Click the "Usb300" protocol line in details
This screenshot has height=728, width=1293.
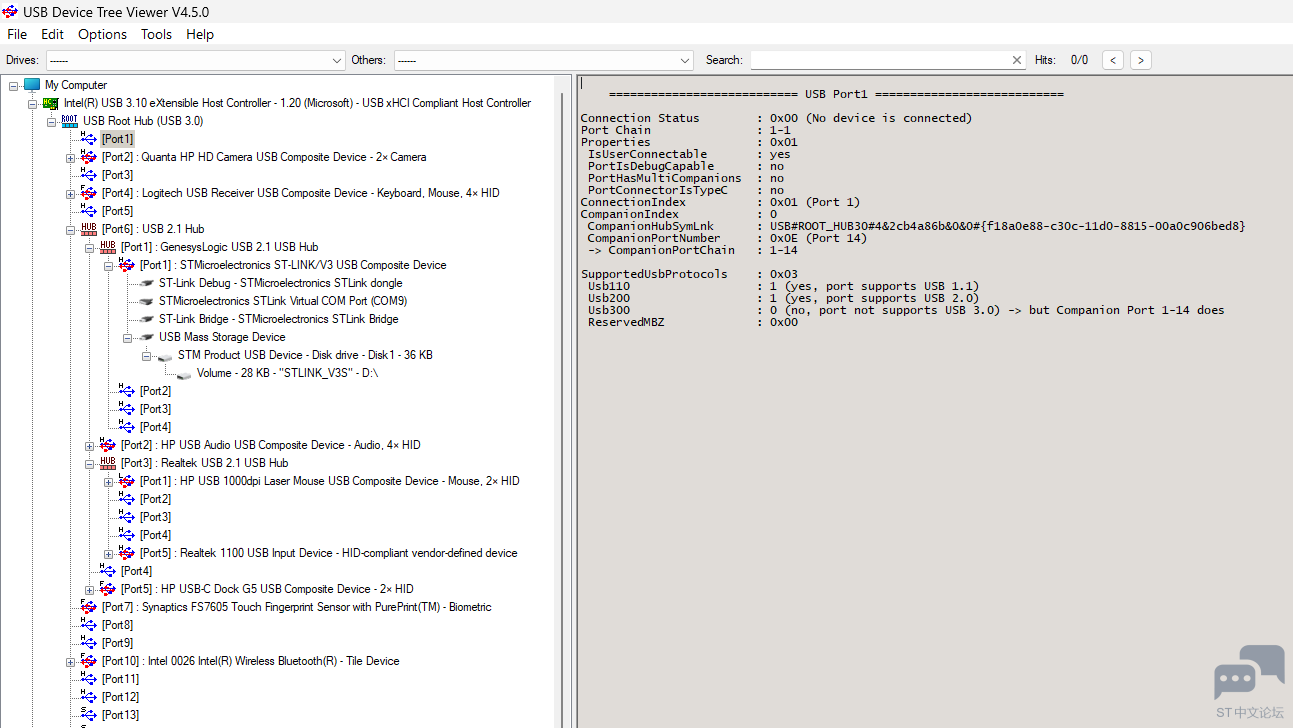pos(906,310)
